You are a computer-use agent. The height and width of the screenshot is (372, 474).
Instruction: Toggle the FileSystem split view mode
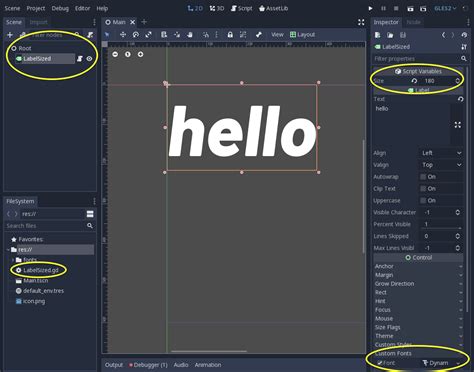[90, 214]
